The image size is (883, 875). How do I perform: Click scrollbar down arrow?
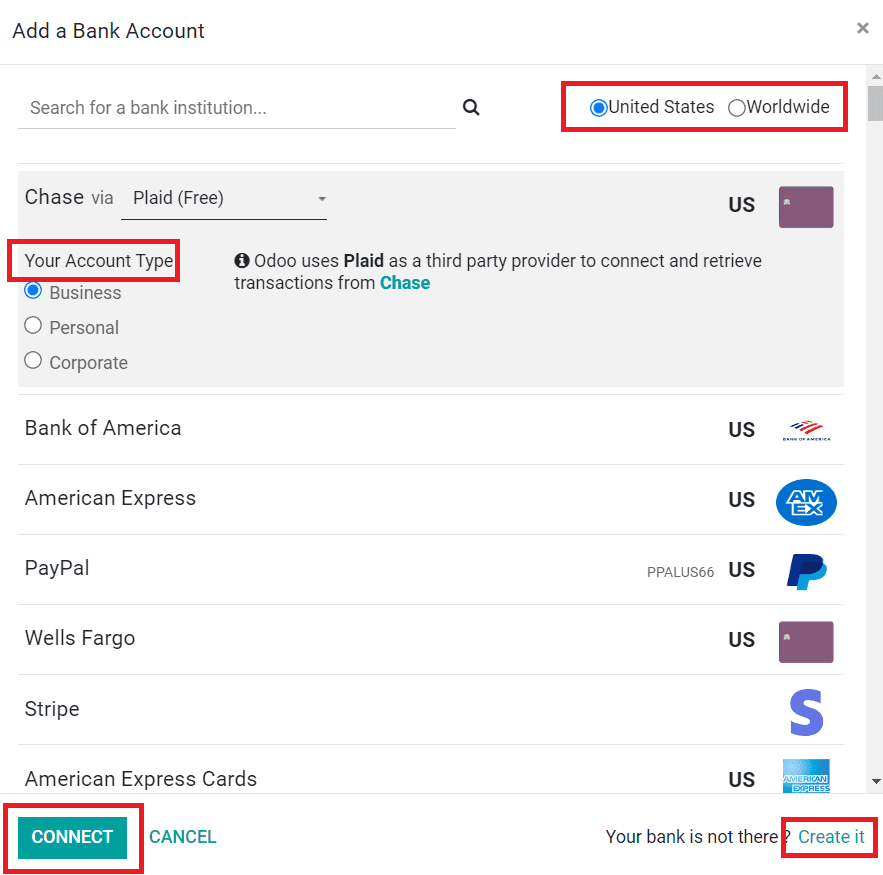(x=875, y=781)
